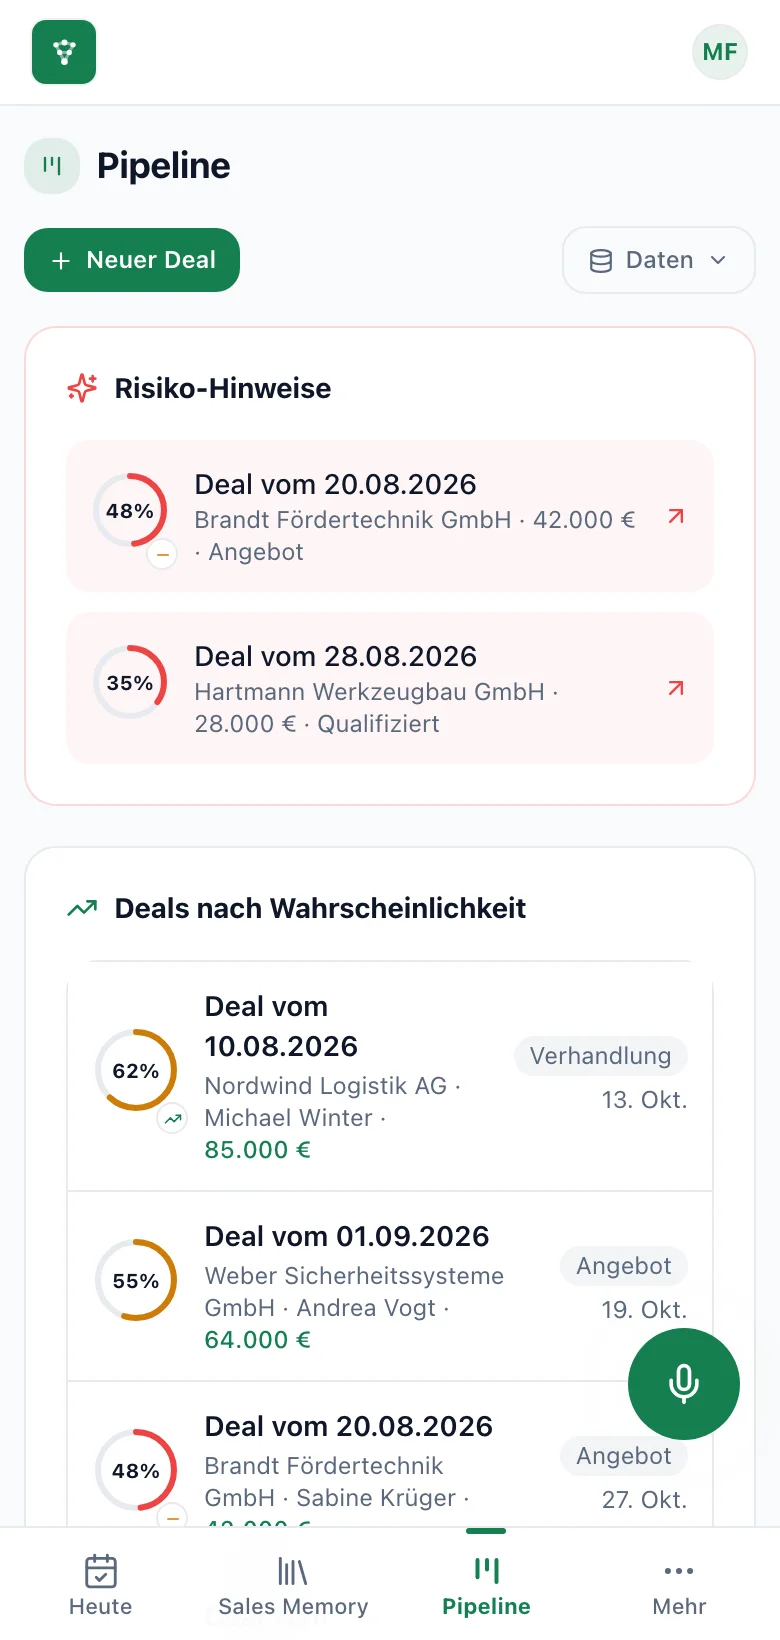
Task: Tap the green app logo icon
Action: pyautogui.click(x=64, y=52)
